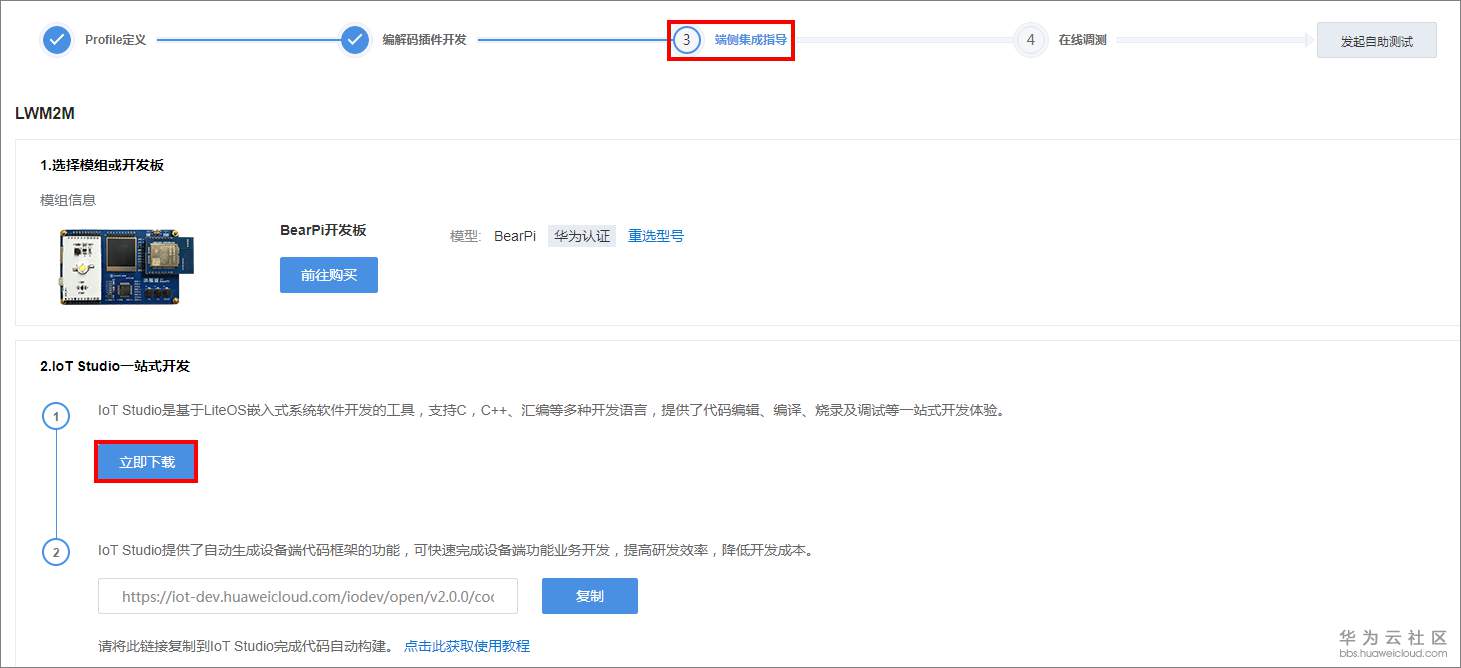
Task: Click the 华为认证 tag
Action: click(x=582, y=236)
